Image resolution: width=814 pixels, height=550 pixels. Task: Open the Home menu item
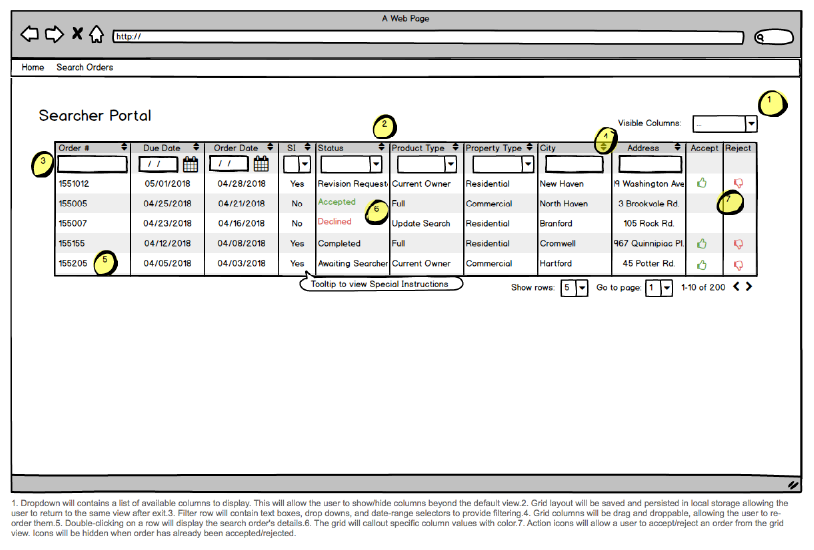(33, 67)
